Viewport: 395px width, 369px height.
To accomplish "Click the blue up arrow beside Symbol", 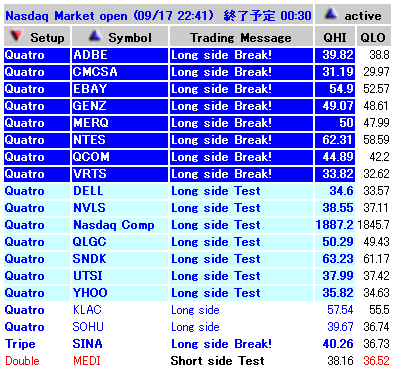I will [95, 36].
